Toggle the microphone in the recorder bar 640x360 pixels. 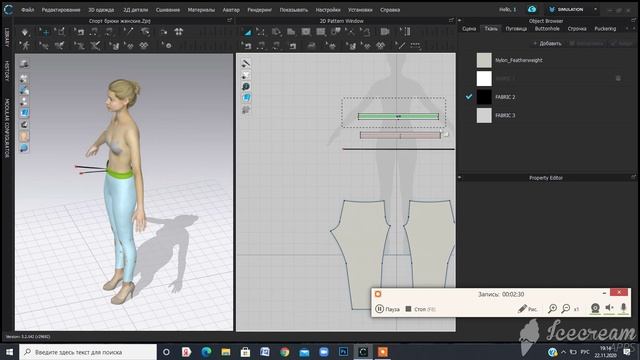click(x=623, y=308)
